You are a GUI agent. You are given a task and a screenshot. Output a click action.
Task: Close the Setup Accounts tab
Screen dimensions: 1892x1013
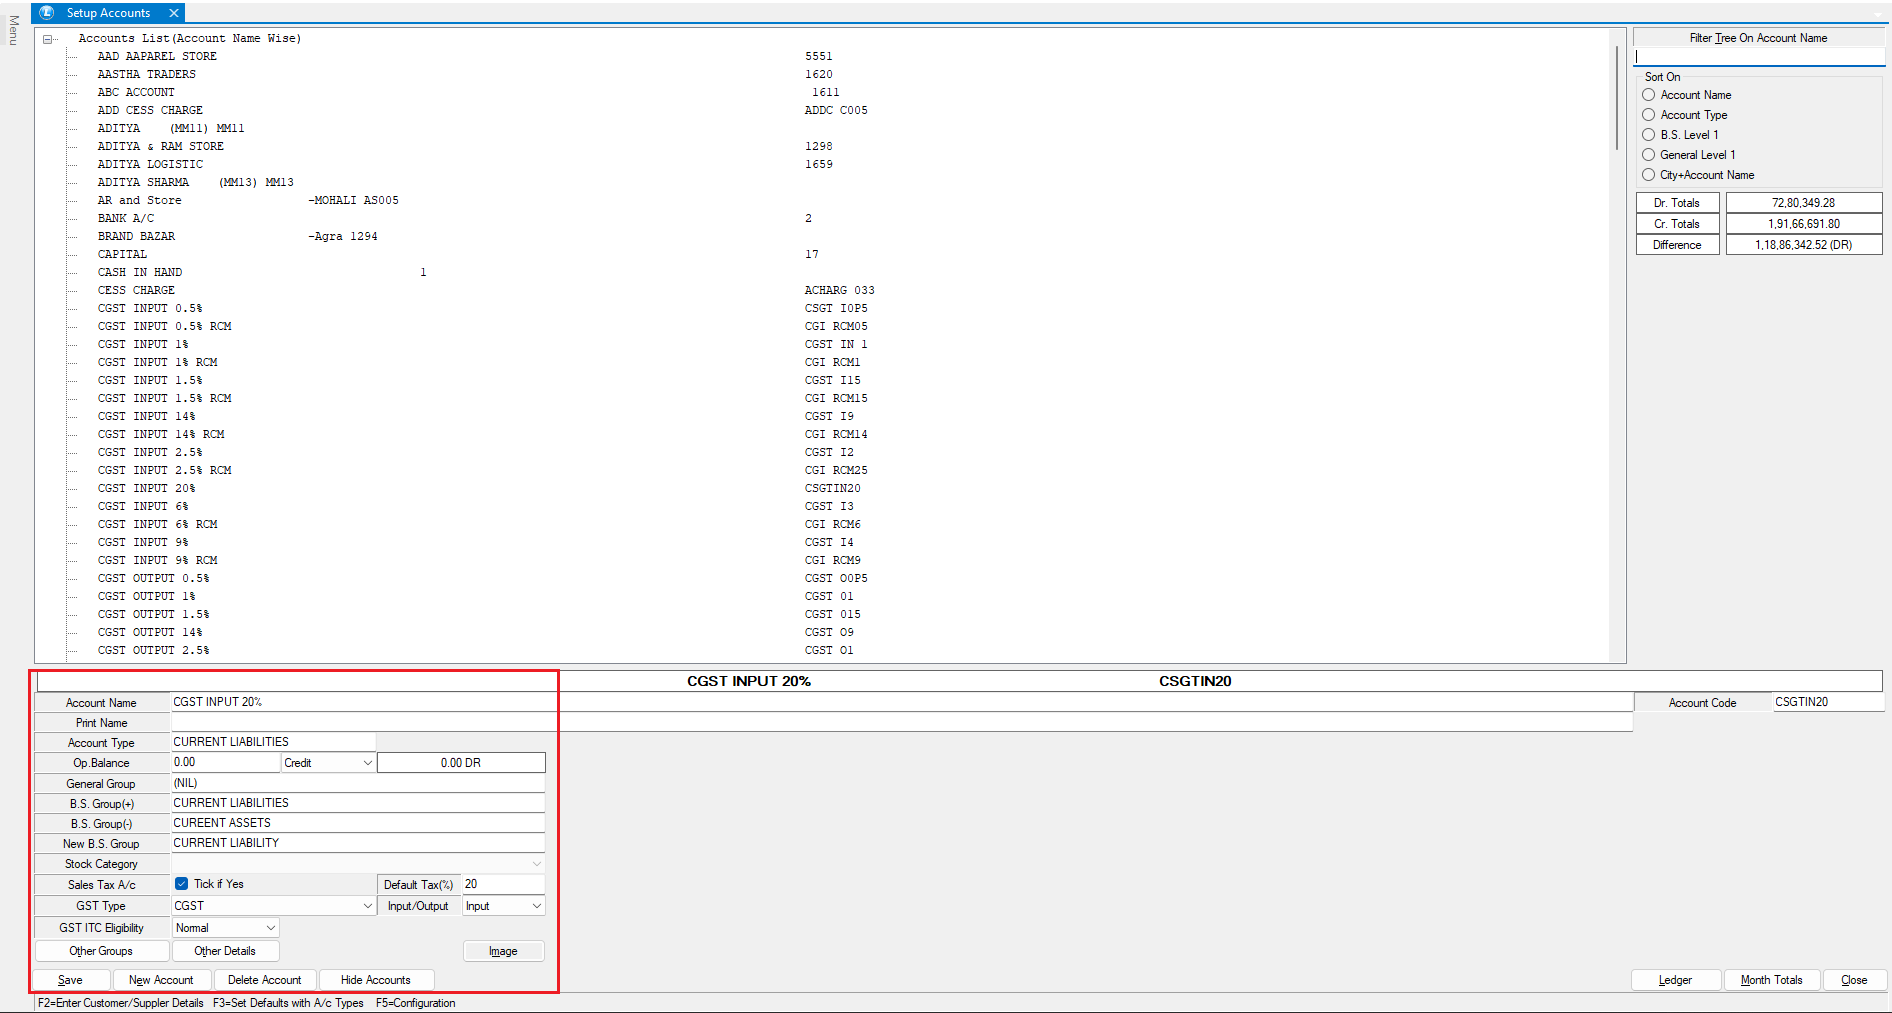174,13
